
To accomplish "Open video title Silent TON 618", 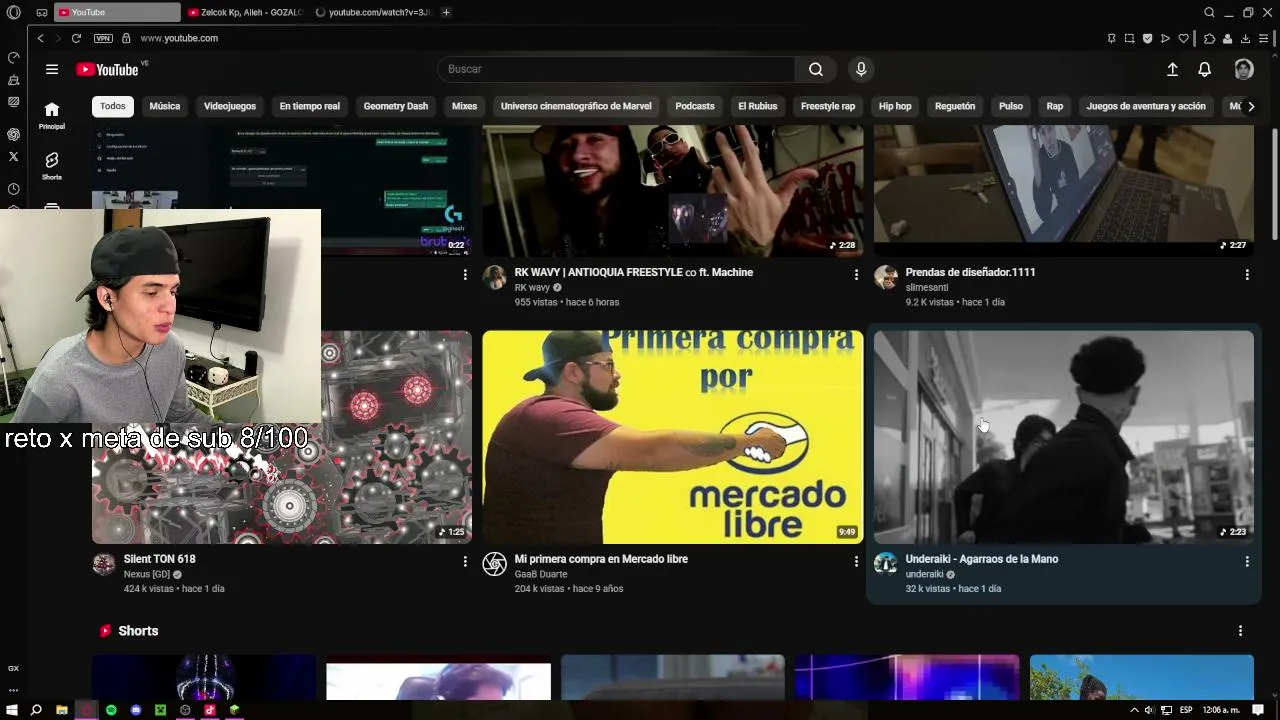I will (160, 559).
